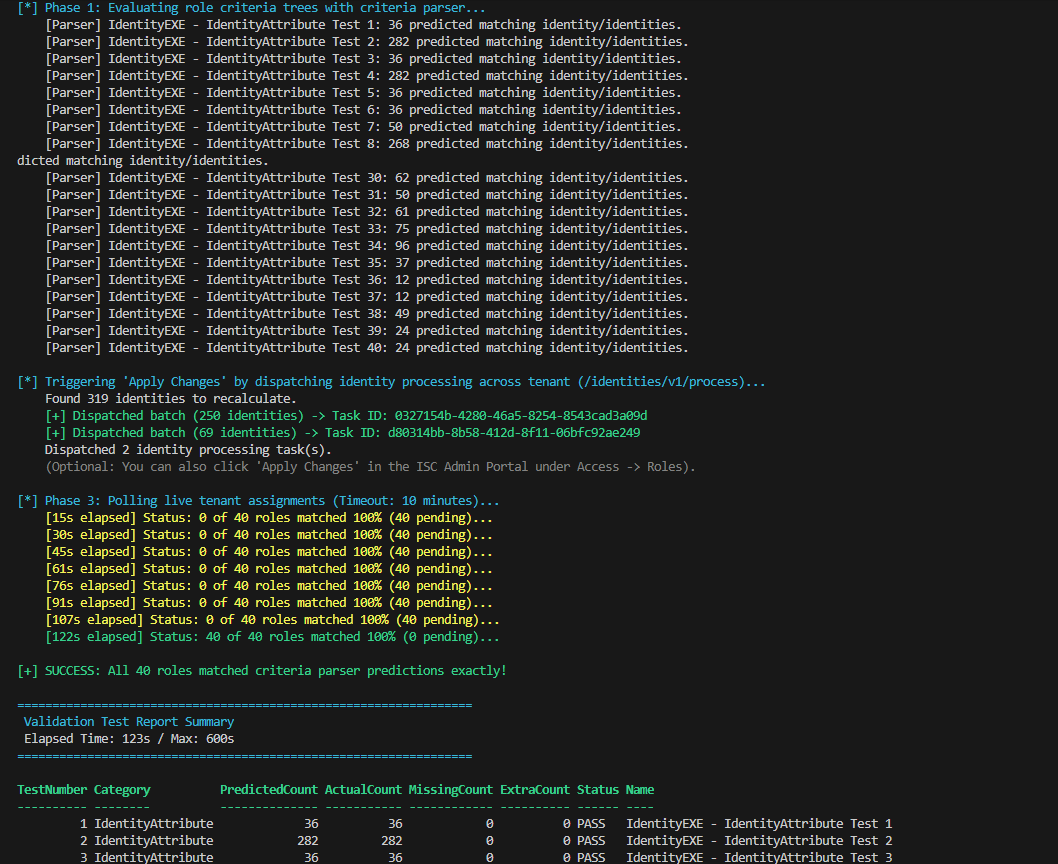Click the Status column header in report table
Viewport: 1058px width, 864px height.
point(598,790)
